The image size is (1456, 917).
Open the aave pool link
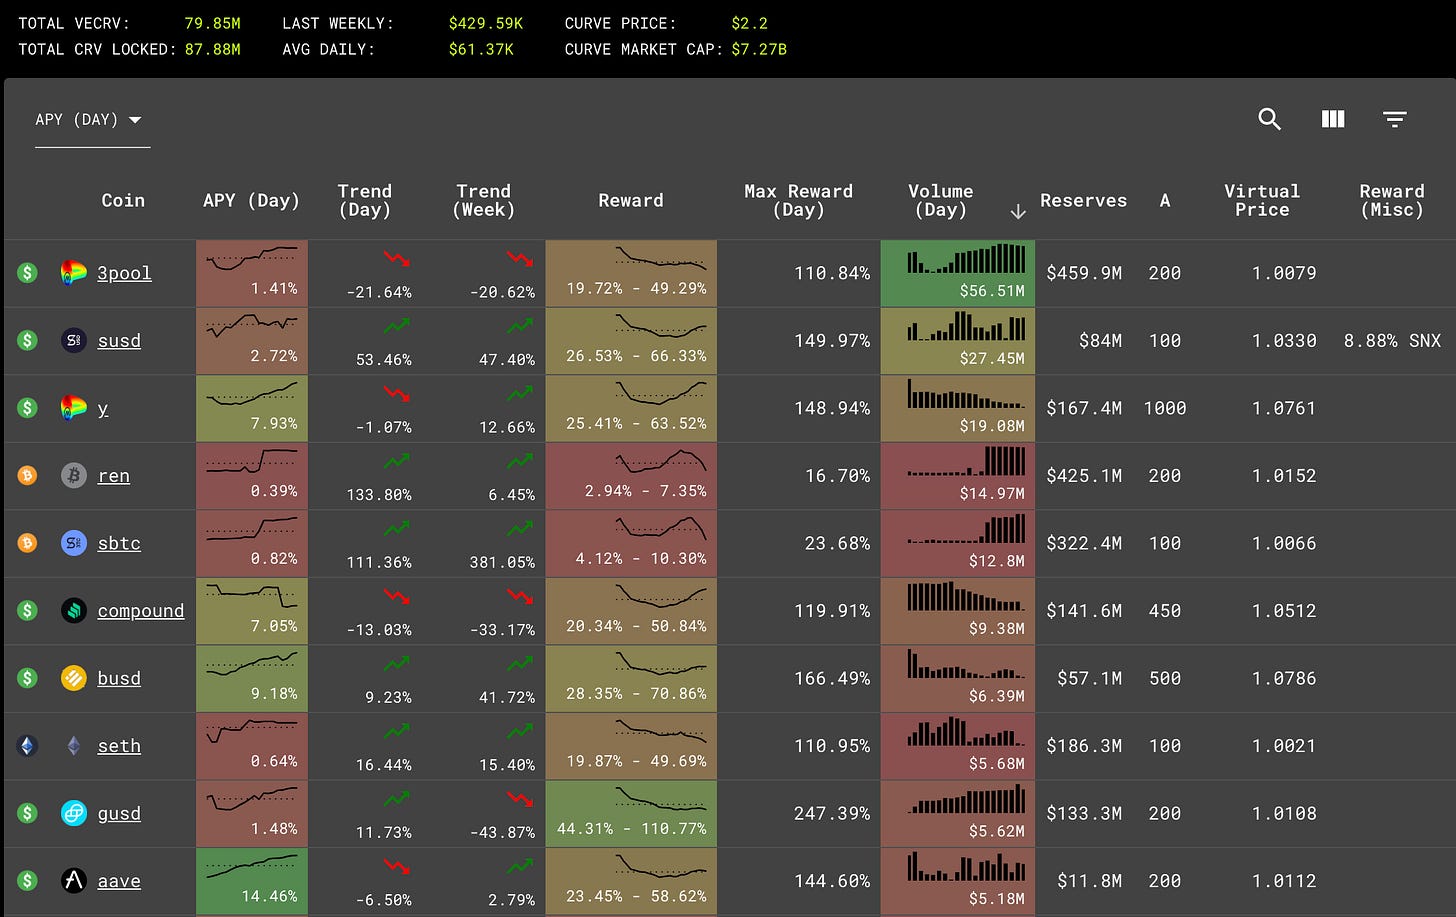tap(119, 881)
